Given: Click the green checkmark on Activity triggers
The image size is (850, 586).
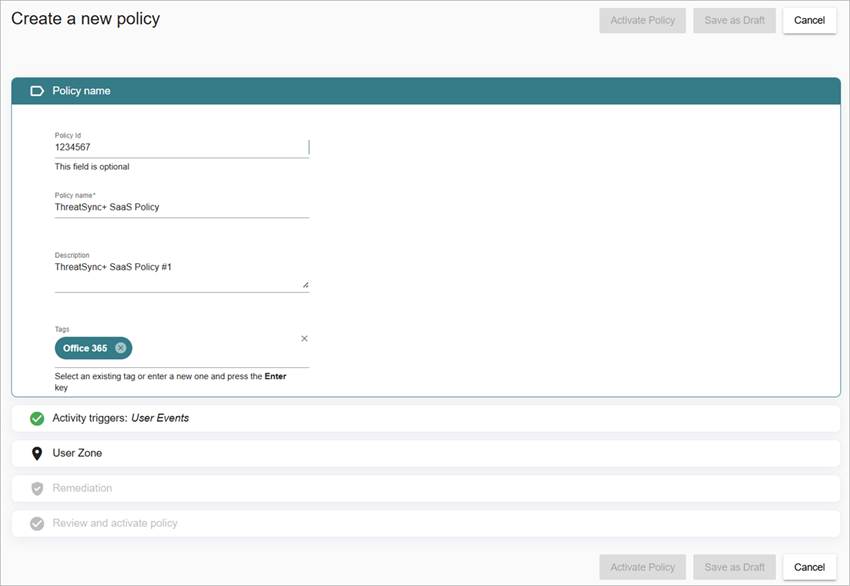Looking at the screenshot, I should click(37, 418).
